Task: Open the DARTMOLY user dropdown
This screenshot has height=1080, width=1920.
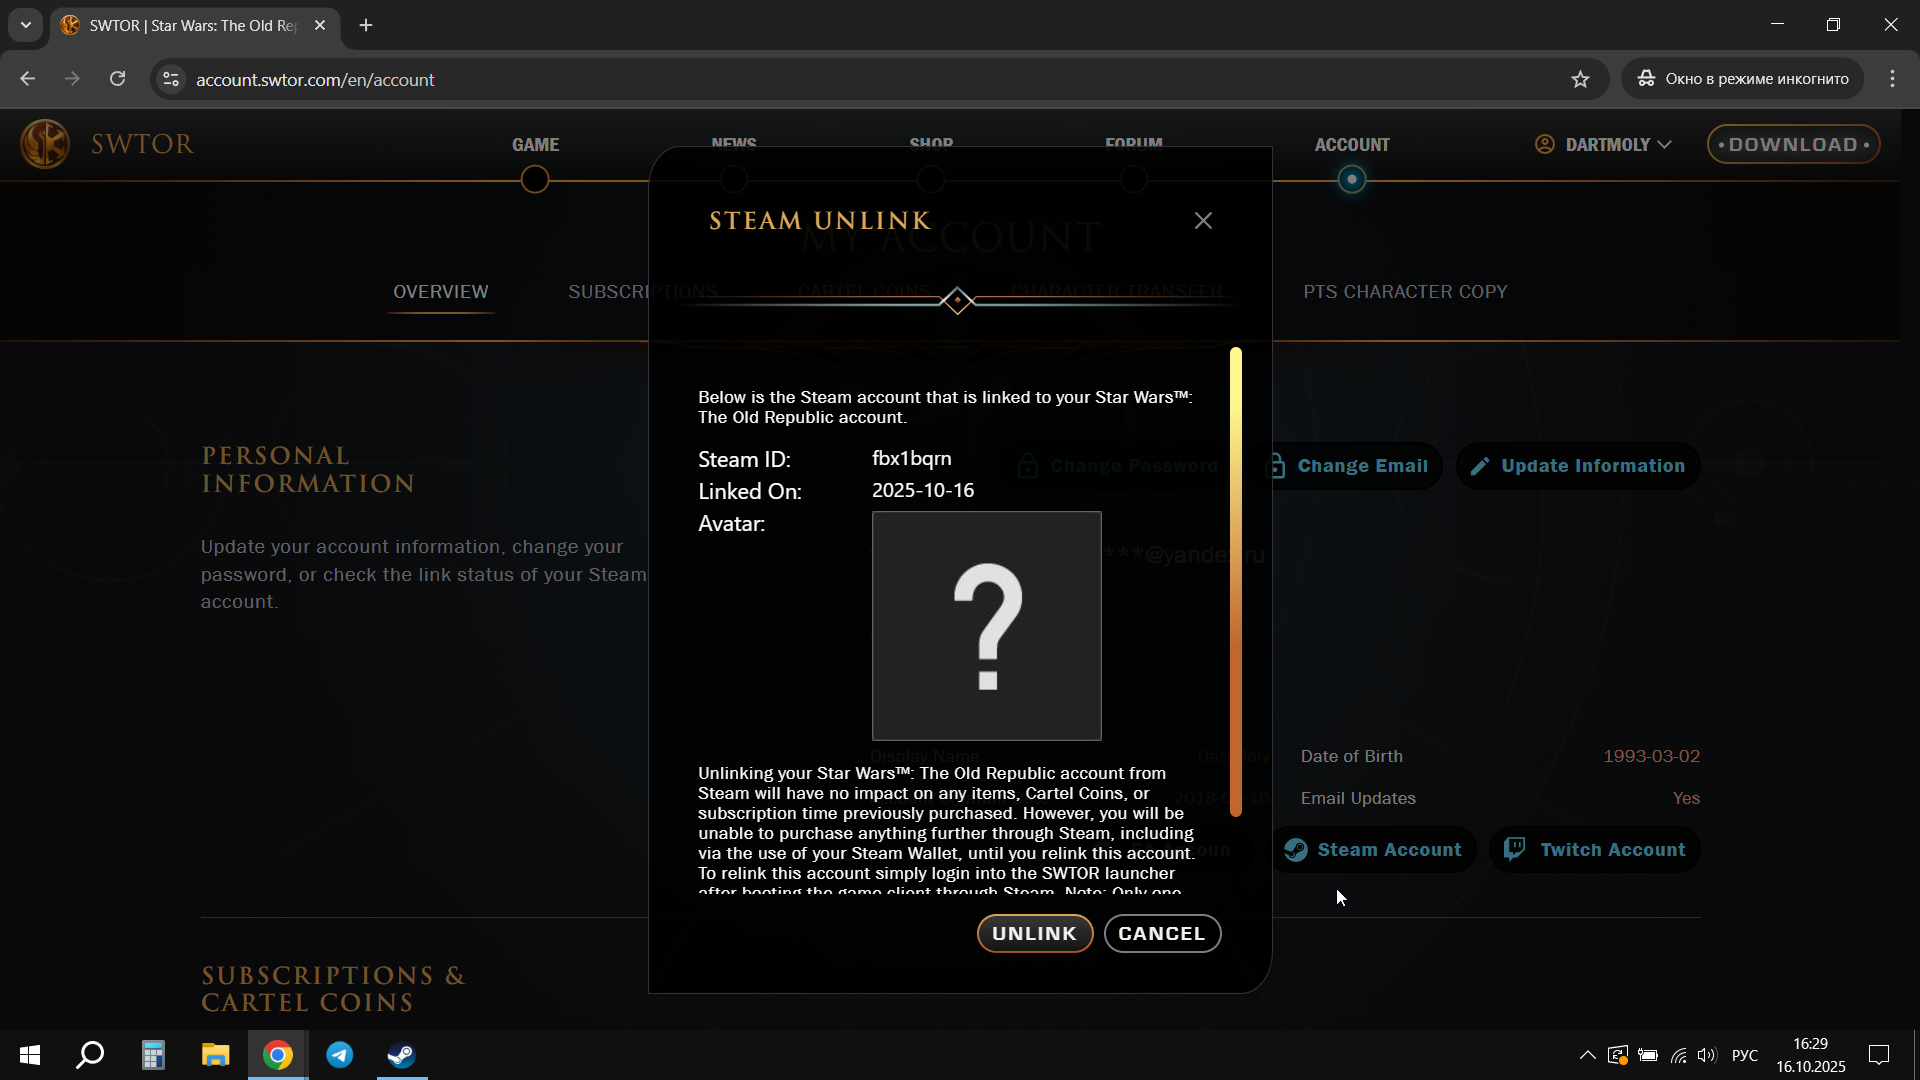Action: tap(1604, 145)
